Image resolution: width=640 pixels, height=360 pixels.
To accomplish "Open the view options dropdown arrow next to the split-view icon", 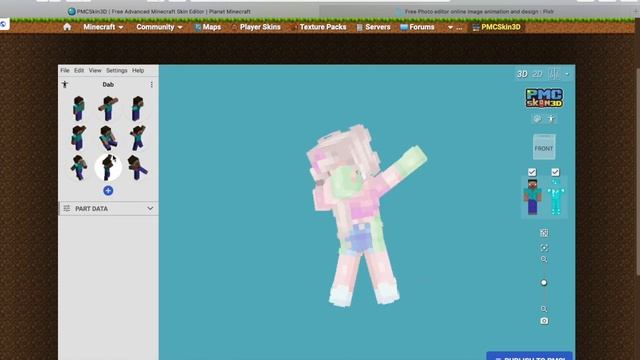I will pyautogui.click(x=567, y=74).
